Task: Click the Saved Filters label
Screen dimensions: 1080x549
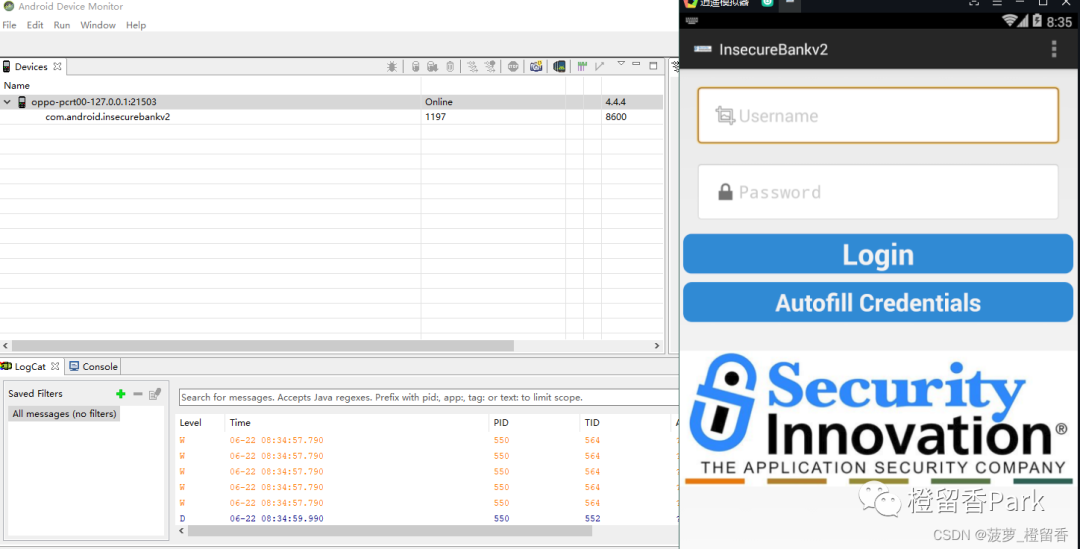Action: pos(35,394)
